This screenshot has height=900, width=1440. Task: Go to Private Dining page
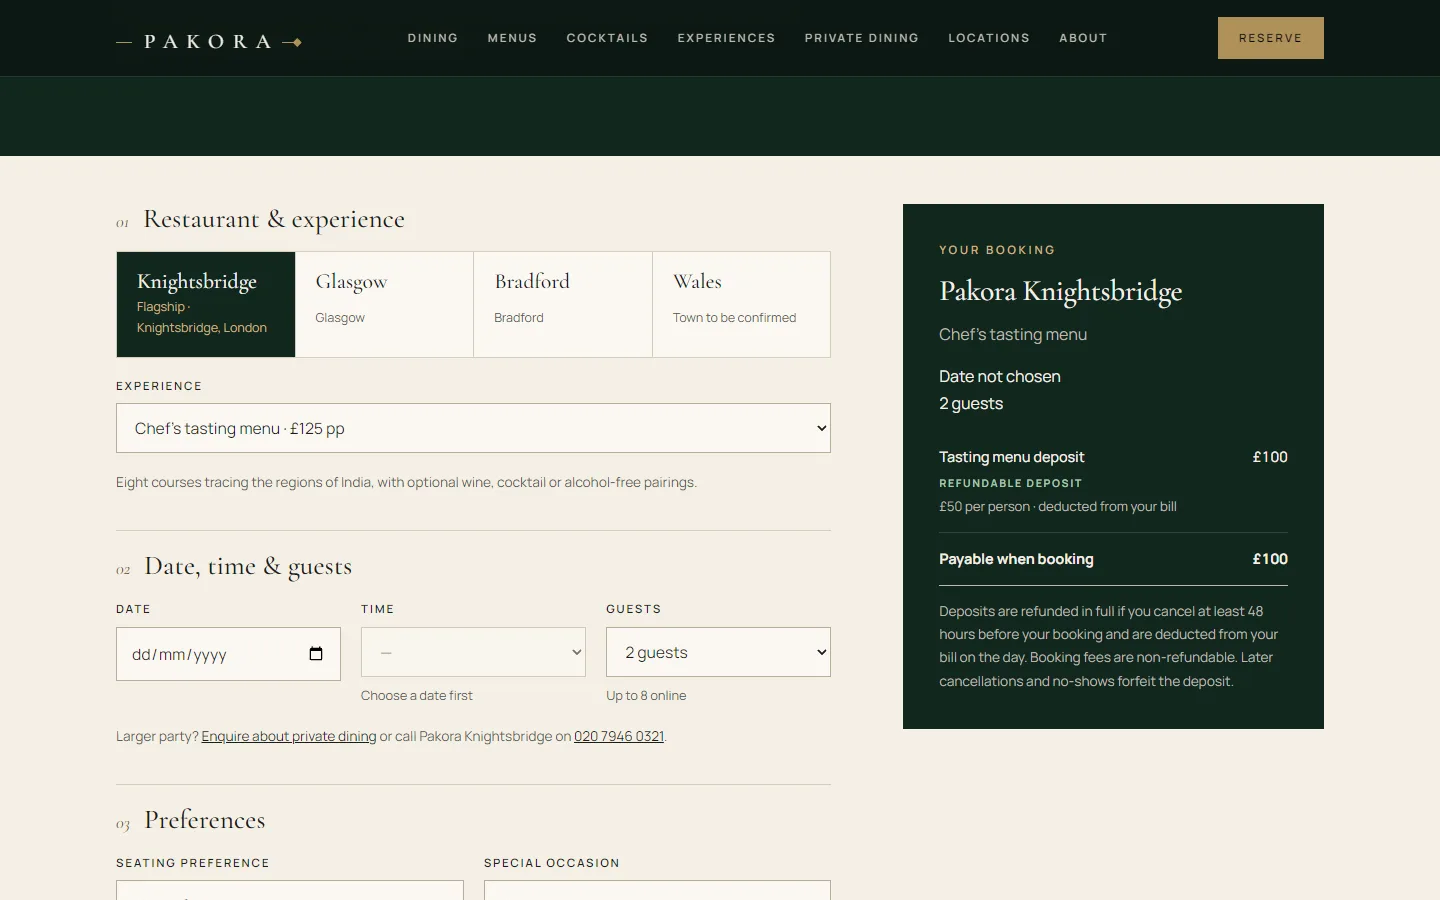861,38
